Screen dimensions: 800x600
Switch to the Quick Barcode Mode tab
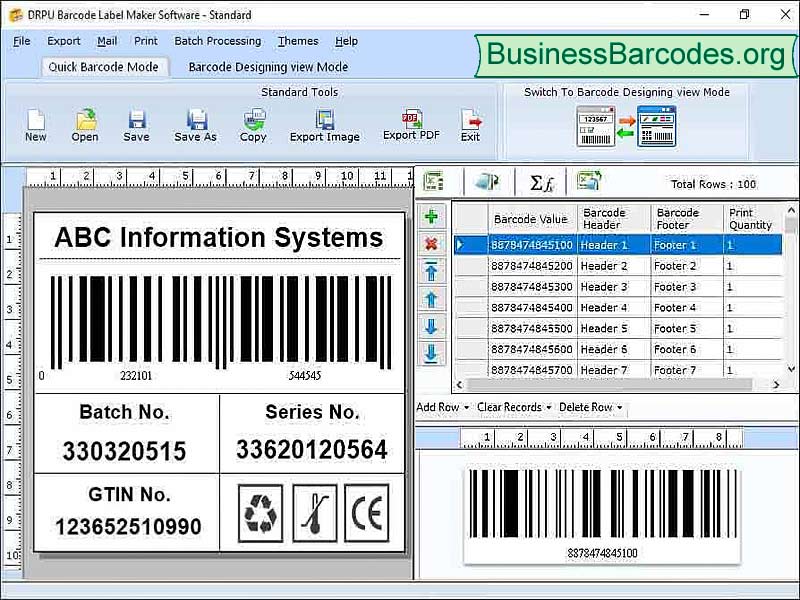104,66
